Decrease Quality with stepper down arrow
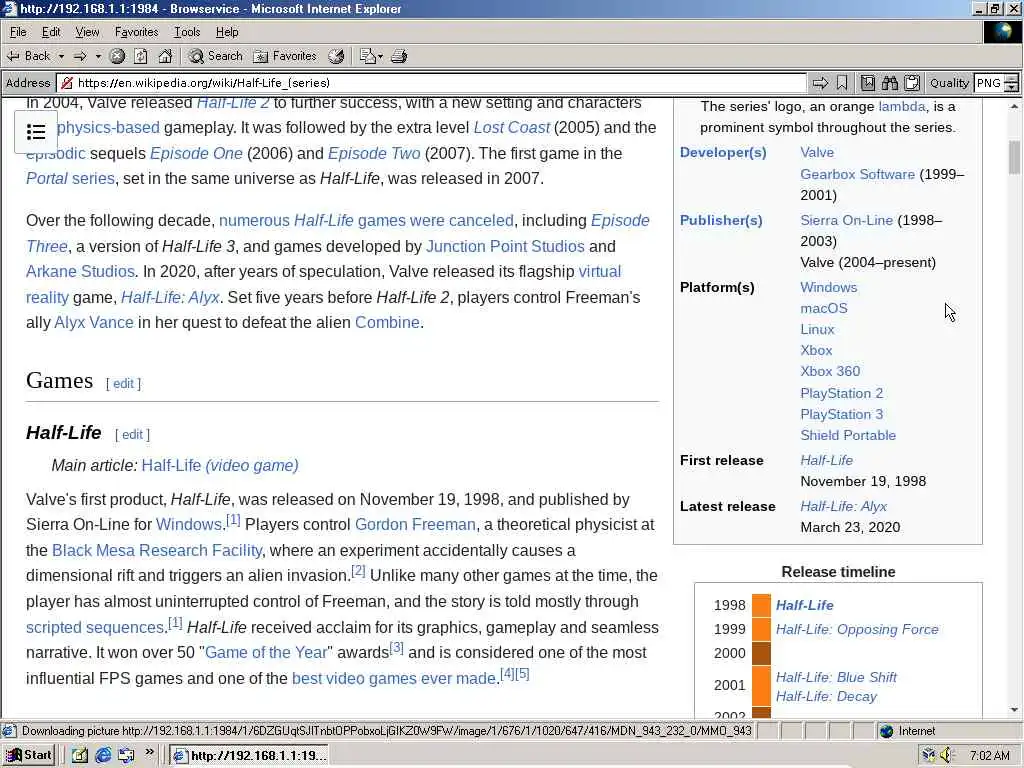The height and width of the screenshot is (768, 1024). [x=1012, y=87]
